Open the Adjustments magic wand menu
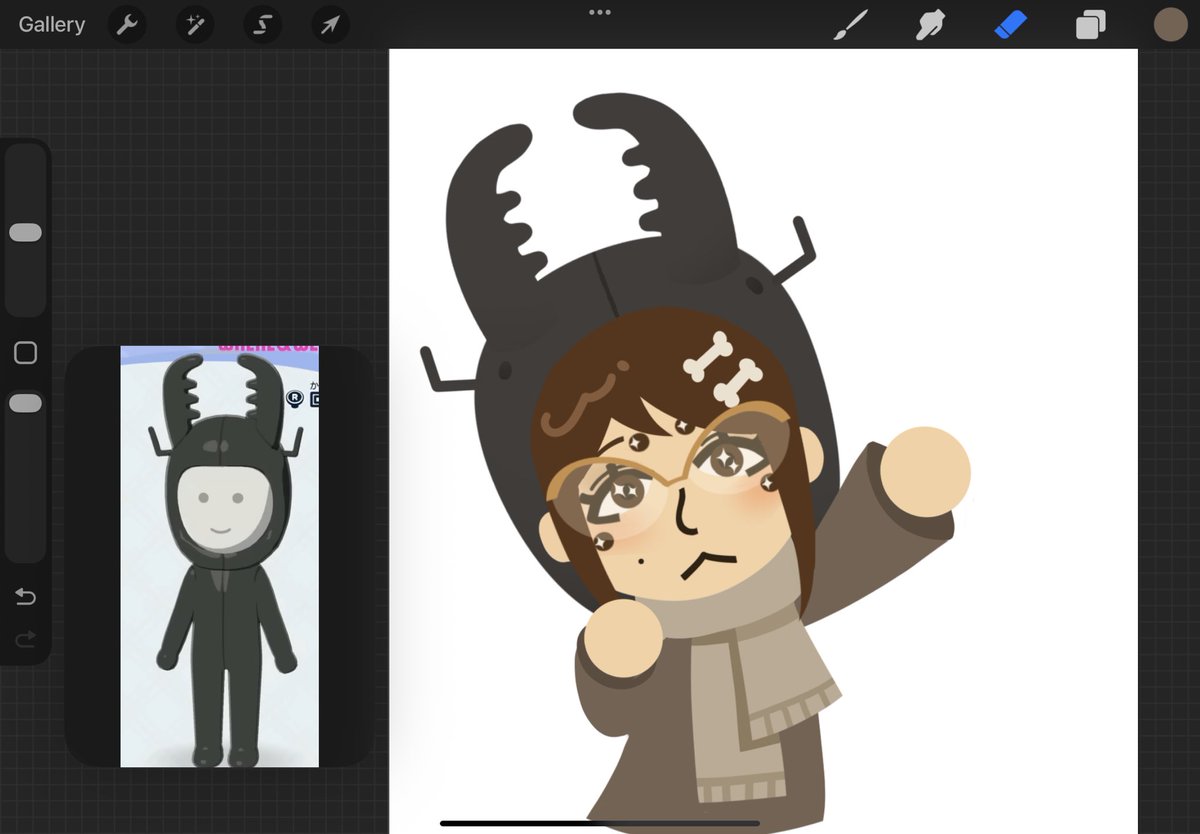1200x834 pixels. click(194, 25)
